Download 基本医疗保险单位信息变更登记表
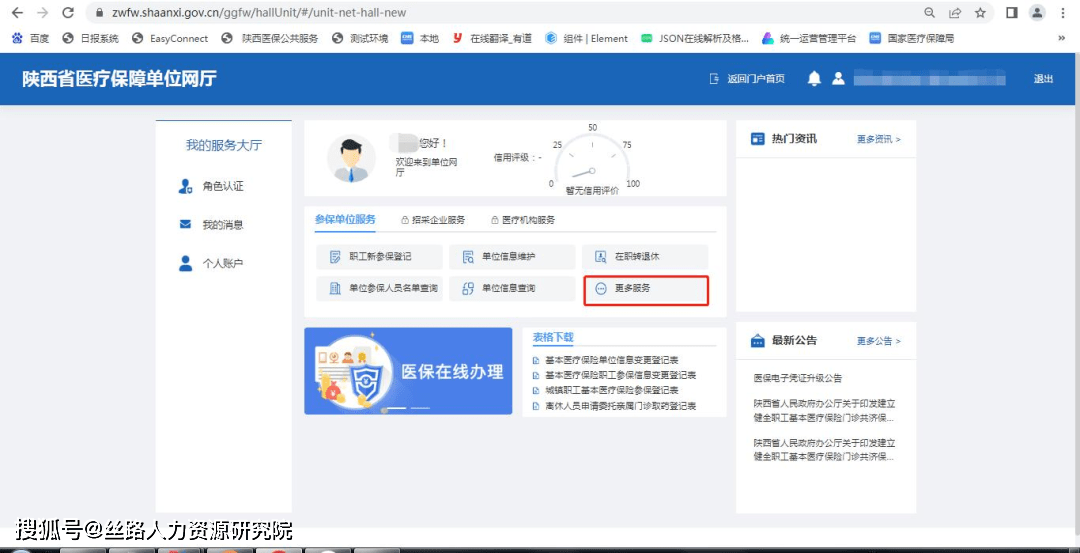Screen dimensions: 1080x553 pos(612,360)
